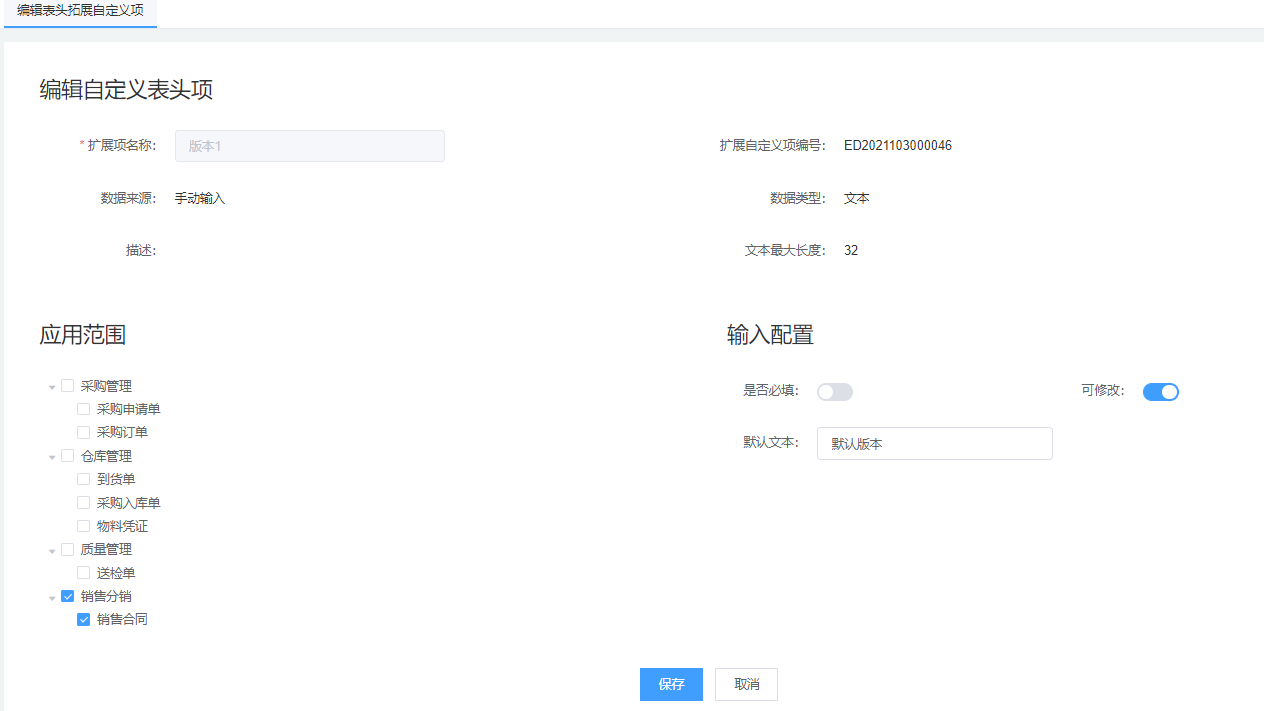Check the 物料凭证 checkbox
This screenshot has width=1264, height=711.
coord(84,526)
